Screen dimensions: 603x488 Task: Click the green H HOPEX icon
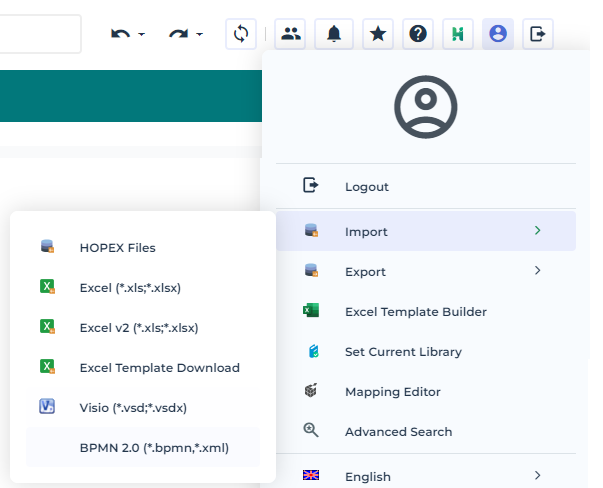(x=458, y=34)
